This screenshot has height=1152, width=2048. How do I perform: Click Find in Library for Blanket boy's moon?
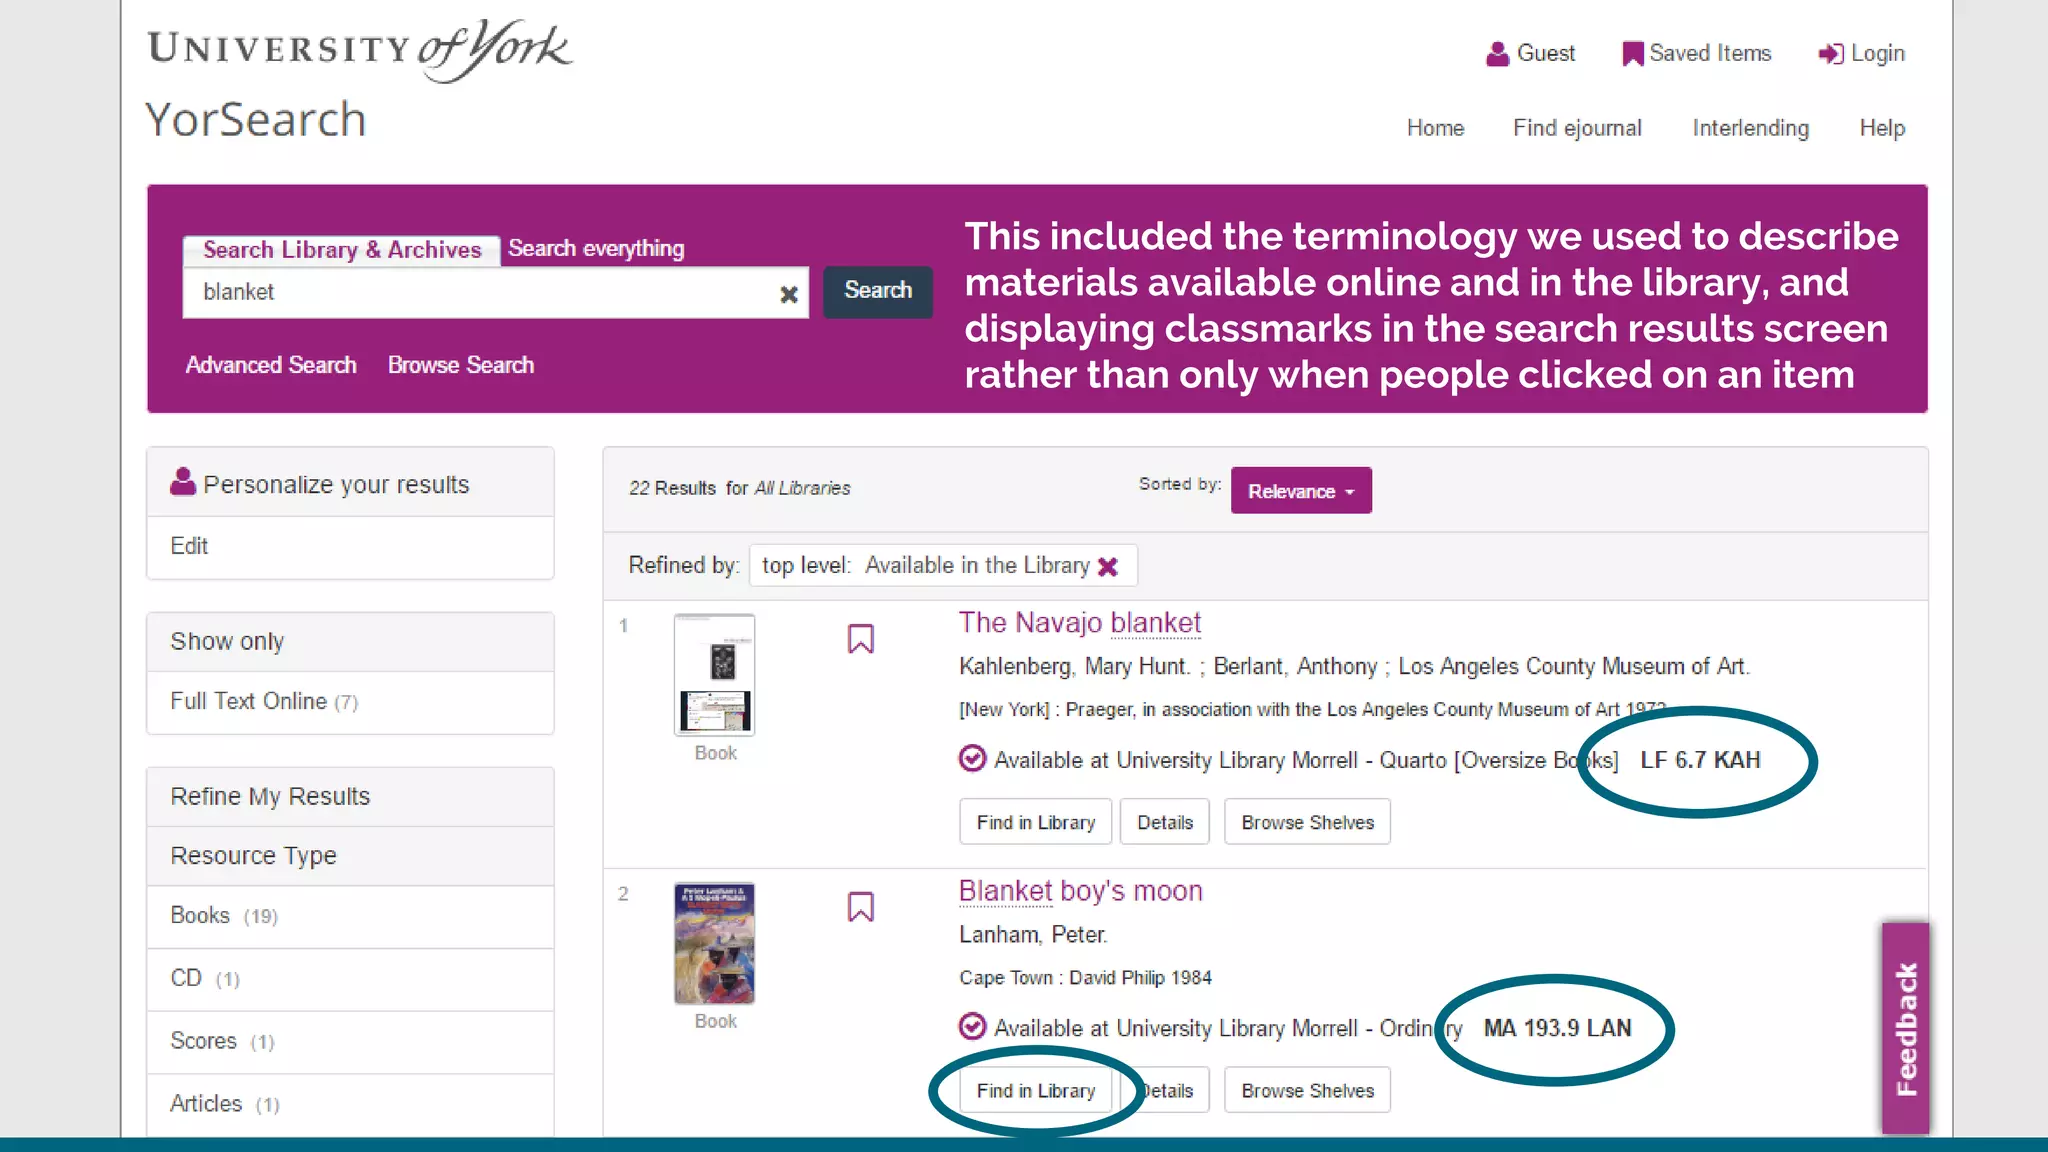tap(1036, 1090)
